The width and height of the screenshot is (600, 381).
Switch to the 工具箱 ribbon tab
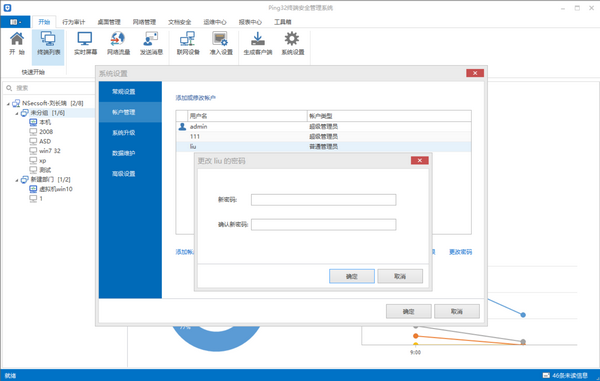click(x=282, y=22)
